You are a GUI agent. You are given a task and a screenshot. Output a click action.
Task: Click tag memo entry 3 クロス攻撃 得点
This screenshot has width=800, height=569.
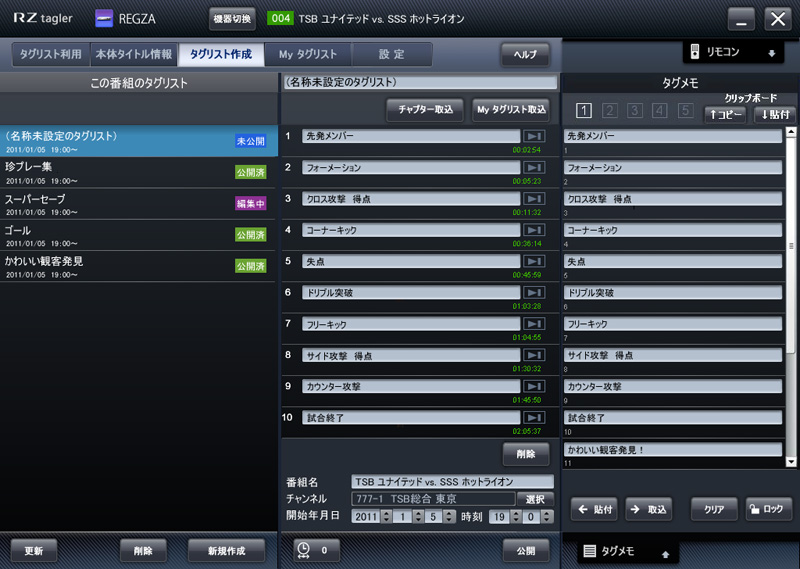[673, 199]
